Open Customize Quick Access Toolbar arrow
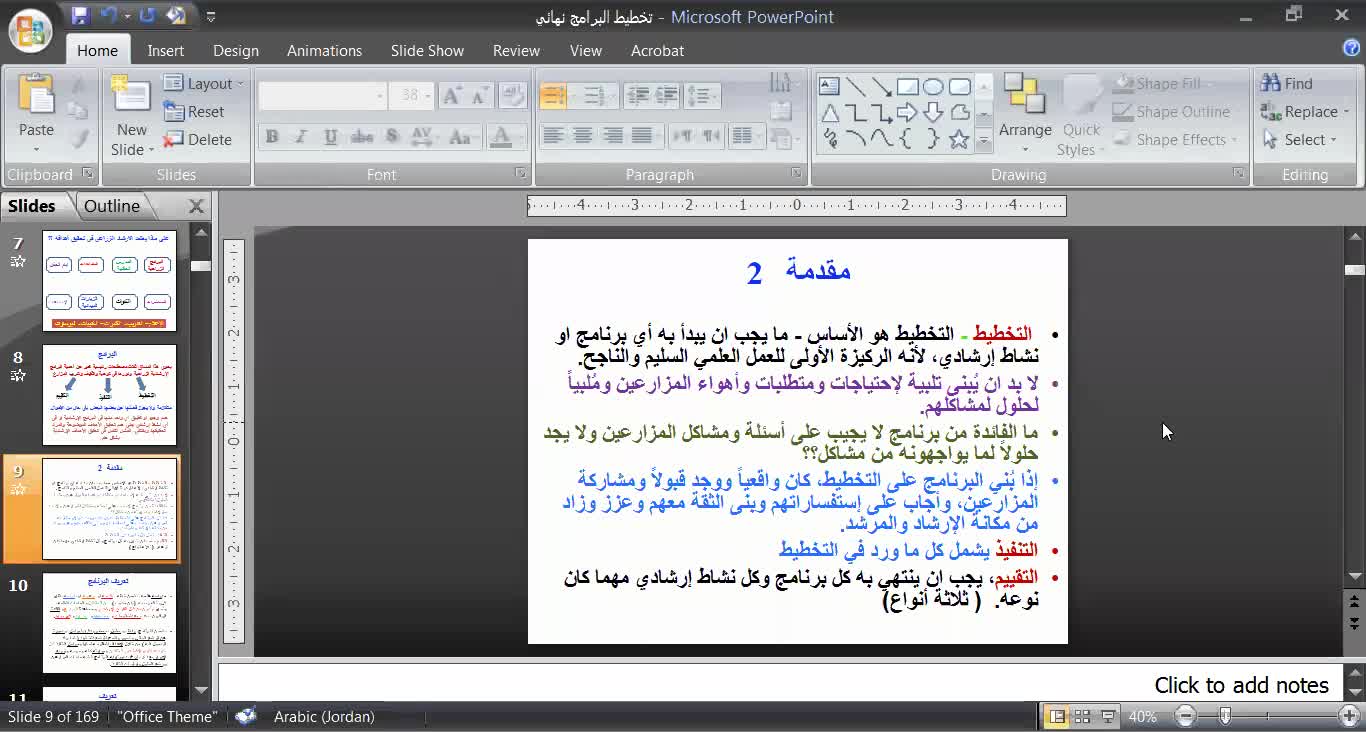The height and width of the screenshot is (732, 1366). click(211, 17)
